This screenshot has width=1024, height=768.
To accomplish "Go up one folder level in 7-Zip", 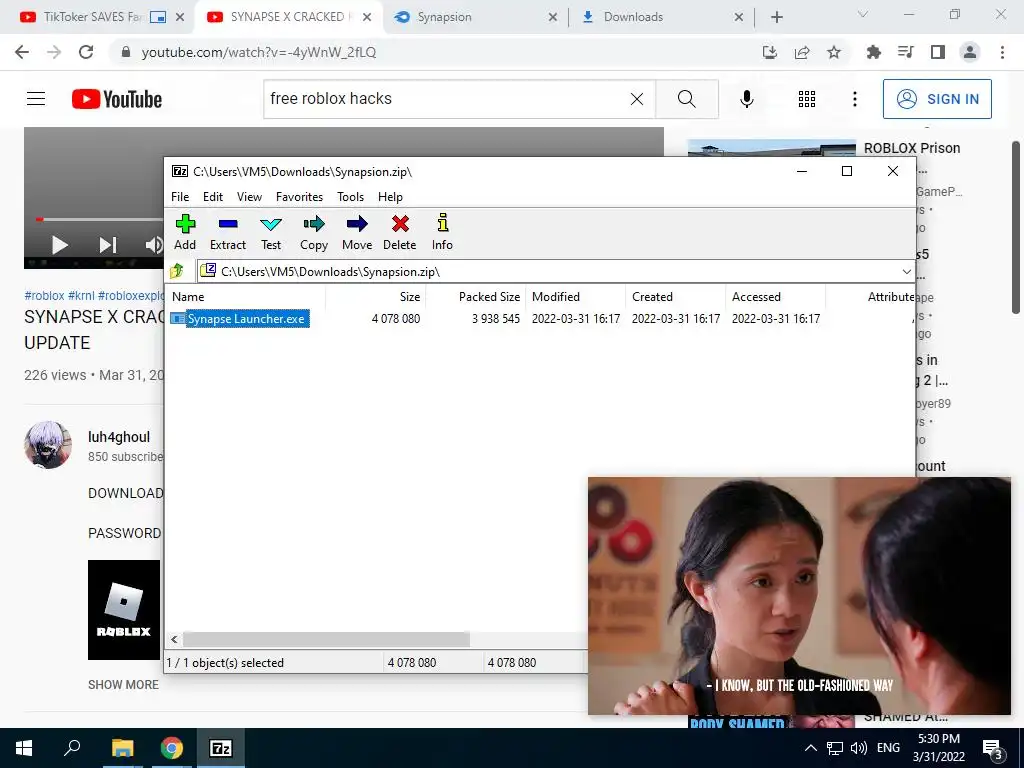I will [x=177, y=271].
